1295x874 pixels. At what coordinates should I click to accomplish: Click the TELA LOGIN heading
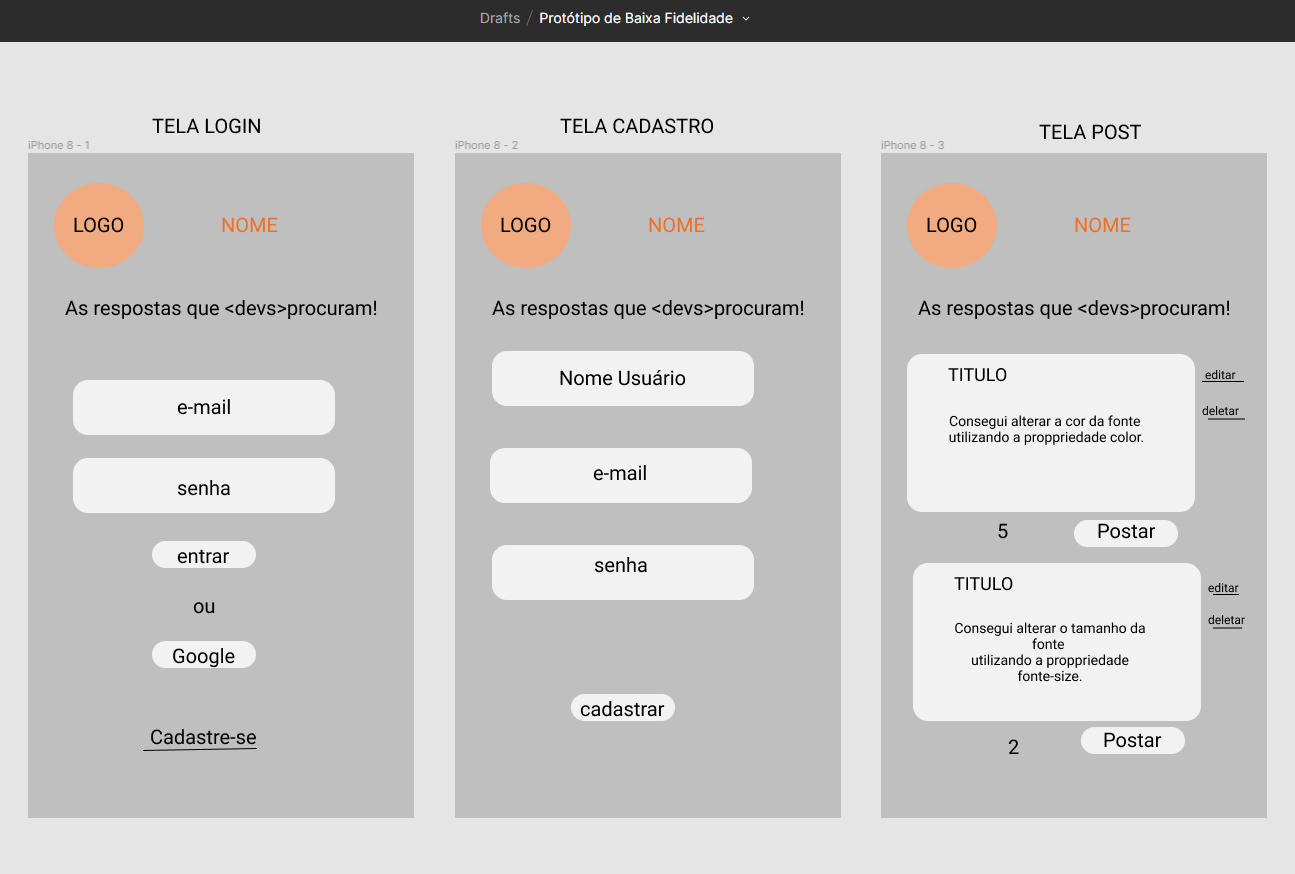click(x=207, y=126)
